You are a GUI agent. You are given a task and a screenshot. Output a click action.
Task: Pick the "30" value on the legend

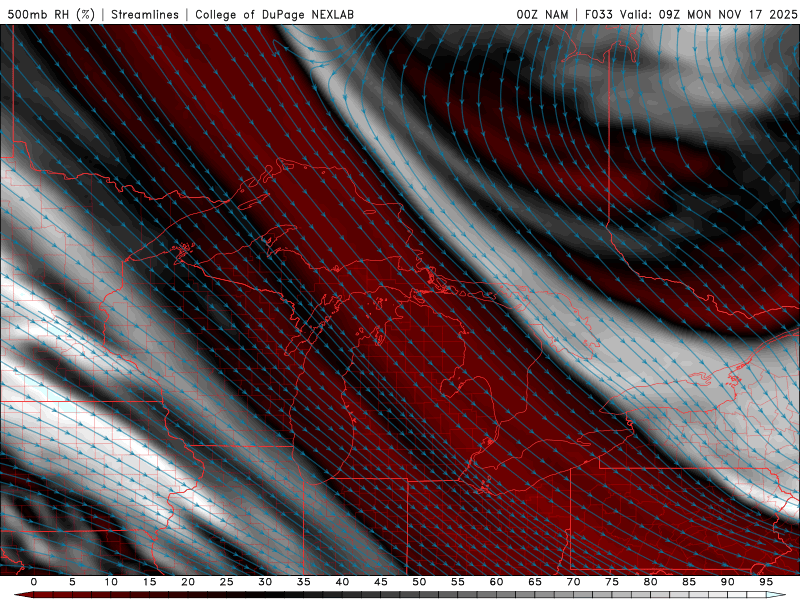(265, 582)
